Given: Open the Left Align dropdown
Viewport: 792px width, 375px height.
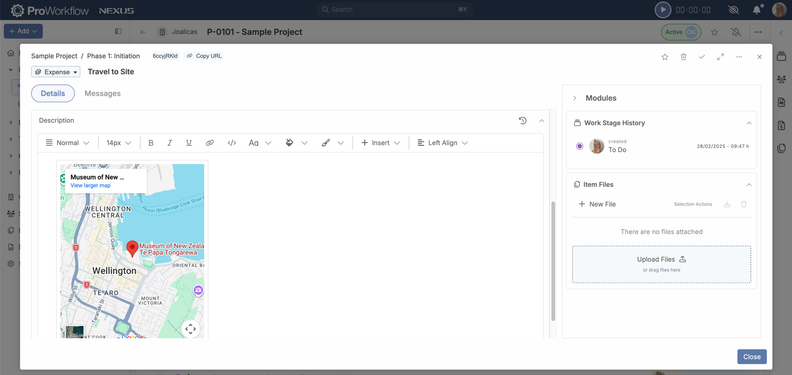Looking at the screenshot, I should (442, 143).
